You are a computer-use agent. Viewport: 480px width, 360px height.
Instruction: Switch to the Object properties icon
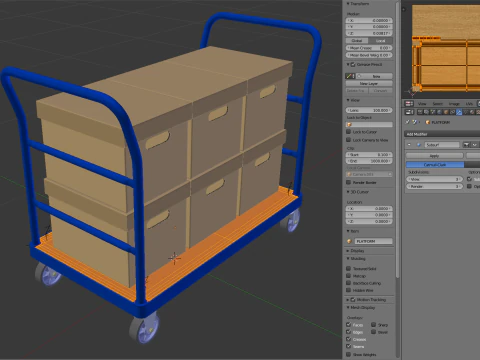coord(446,112)
